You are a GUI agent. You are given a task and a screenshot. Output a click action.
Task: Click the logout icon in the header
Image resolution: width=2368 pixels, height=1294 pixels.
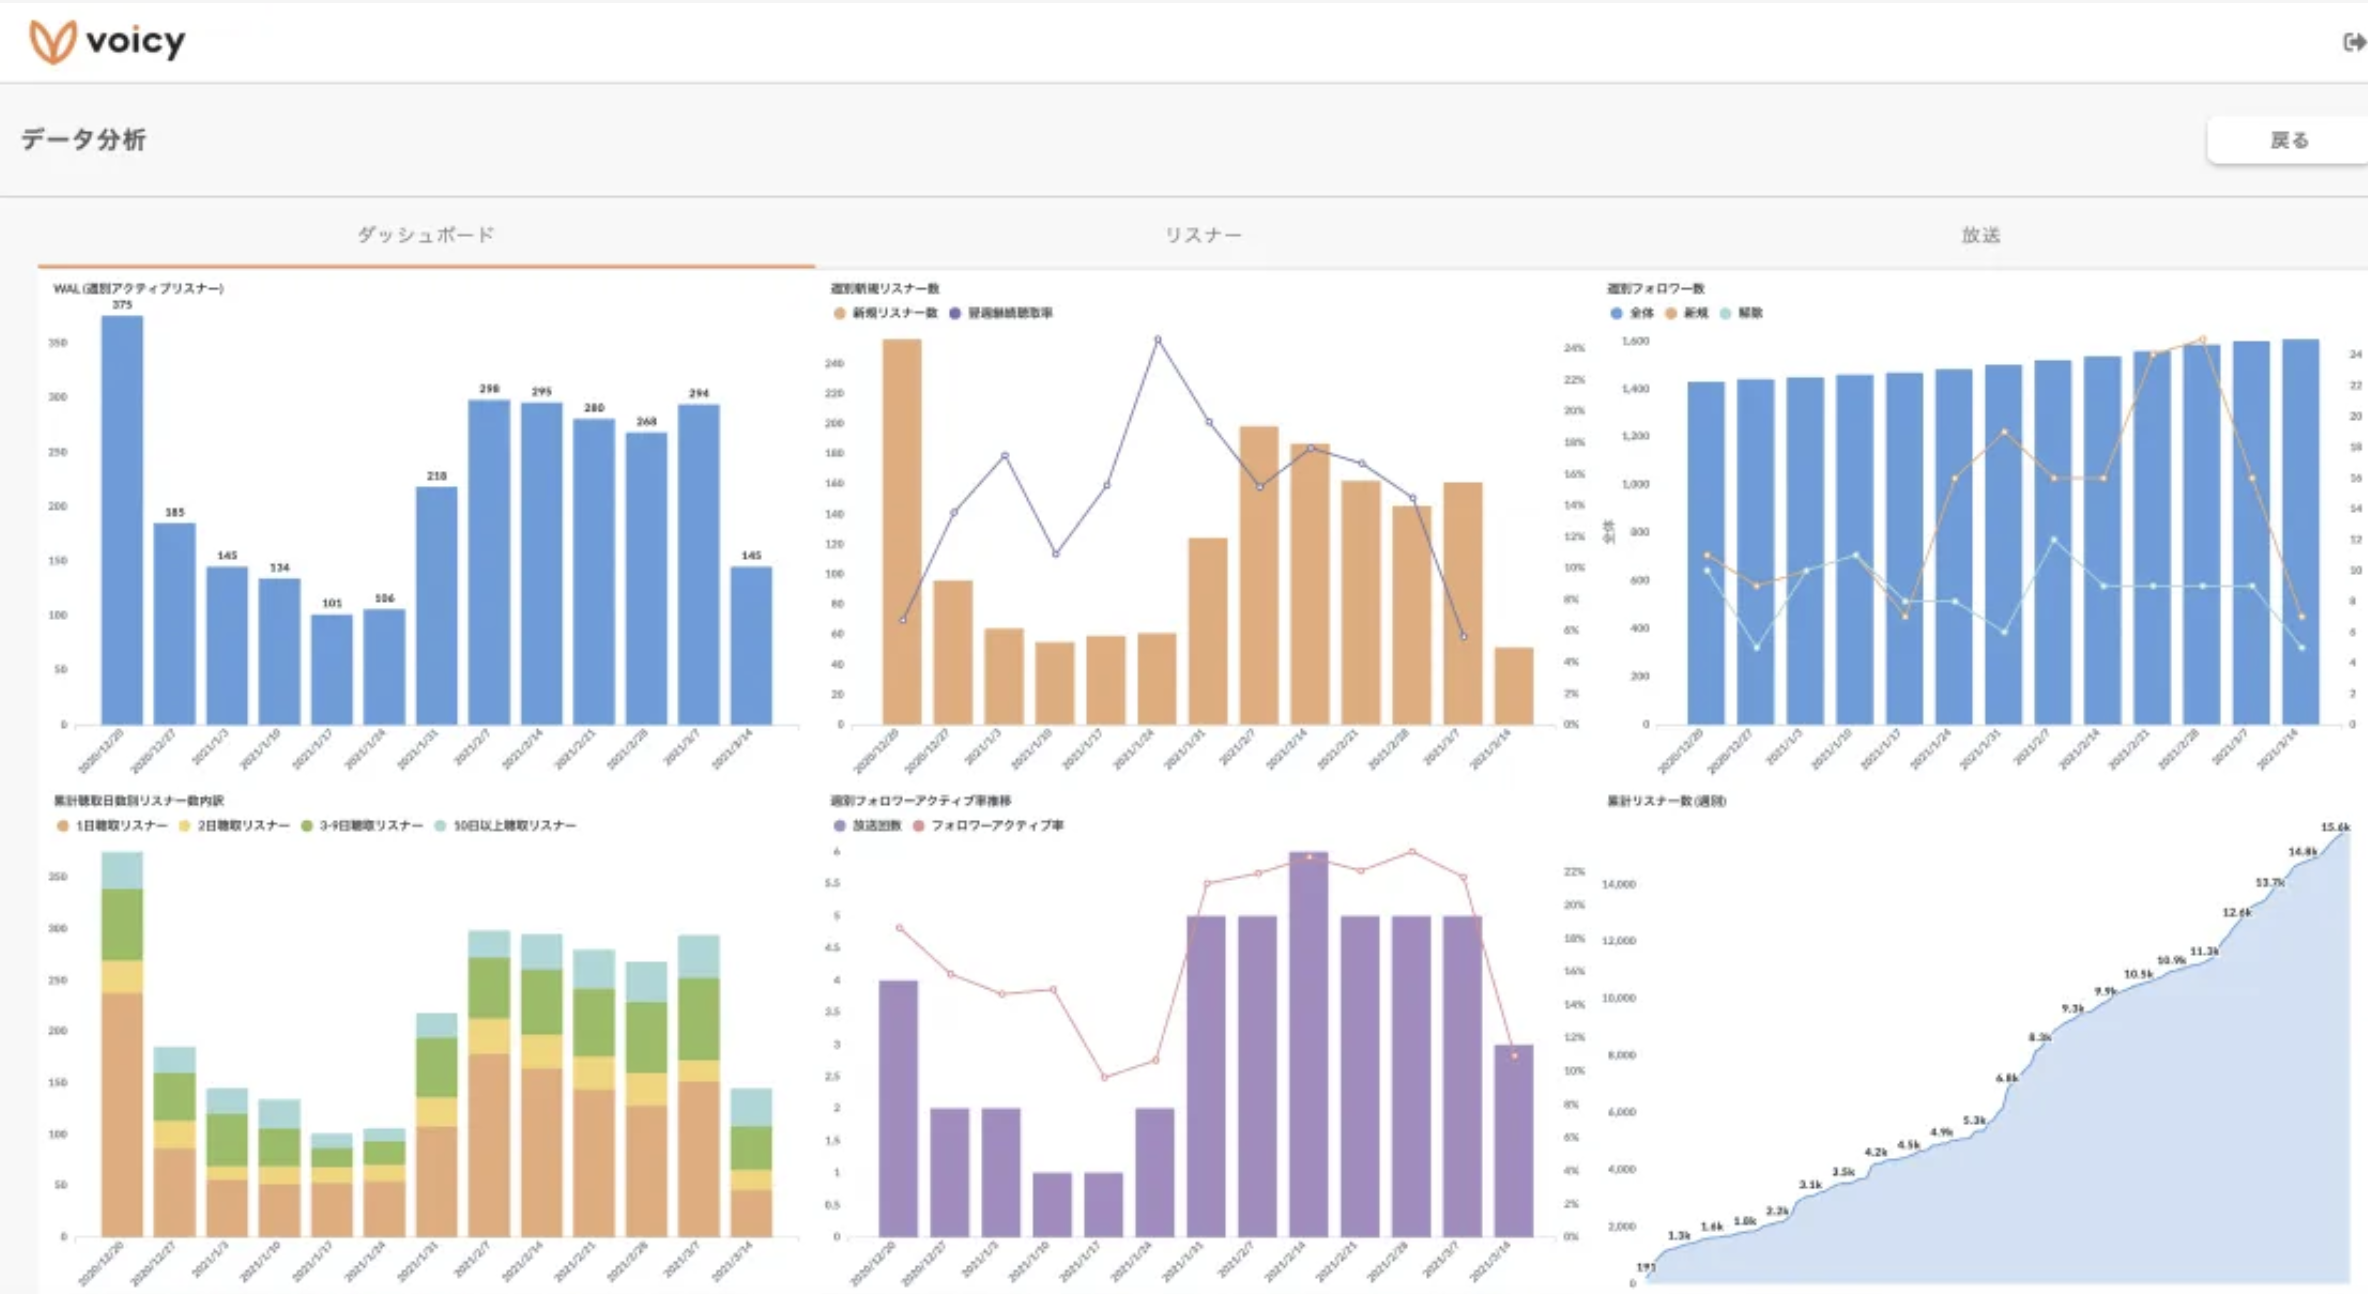pos(2354,42)
